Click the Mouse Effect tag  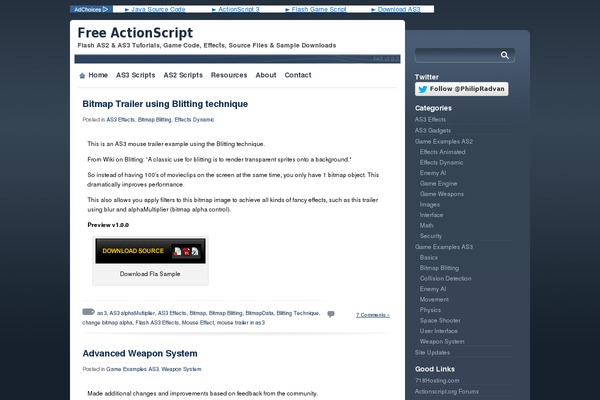coord(198,323)
